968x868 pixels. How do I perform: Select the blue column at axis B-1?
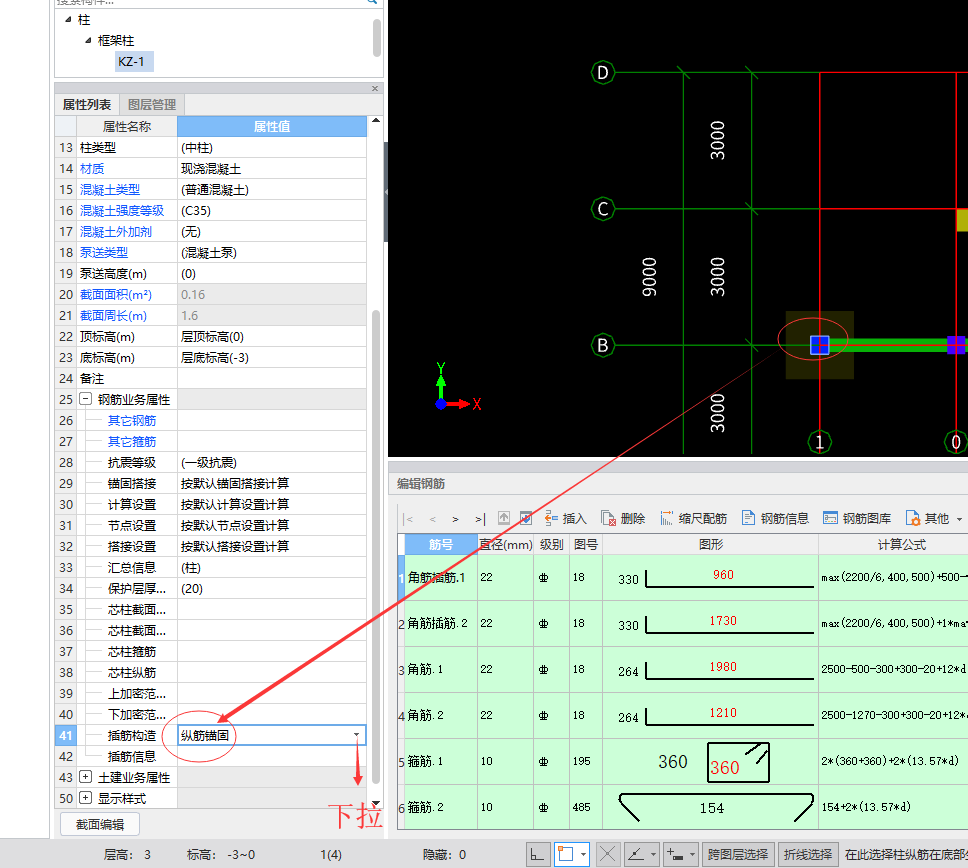tap(819, 345)
